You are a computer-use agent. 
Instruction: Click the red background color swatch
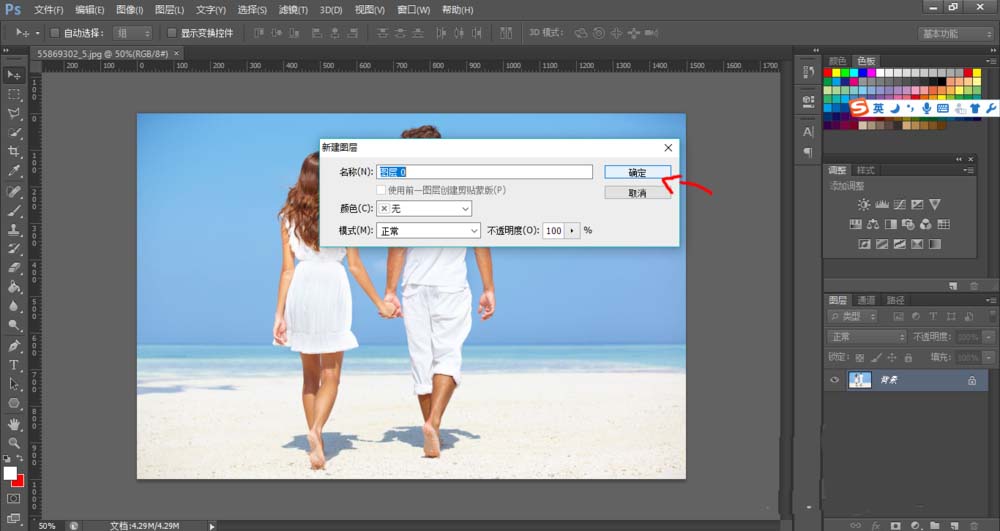19,481
